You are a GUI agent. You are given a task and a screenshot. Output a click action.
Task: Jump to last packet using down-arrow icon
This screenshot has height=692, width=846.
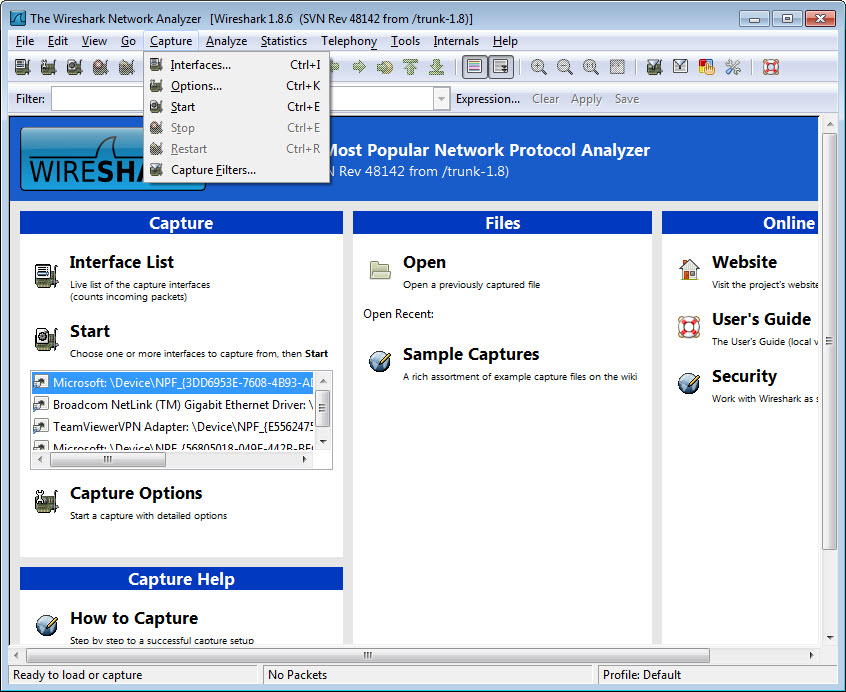[x=436, y=67]
